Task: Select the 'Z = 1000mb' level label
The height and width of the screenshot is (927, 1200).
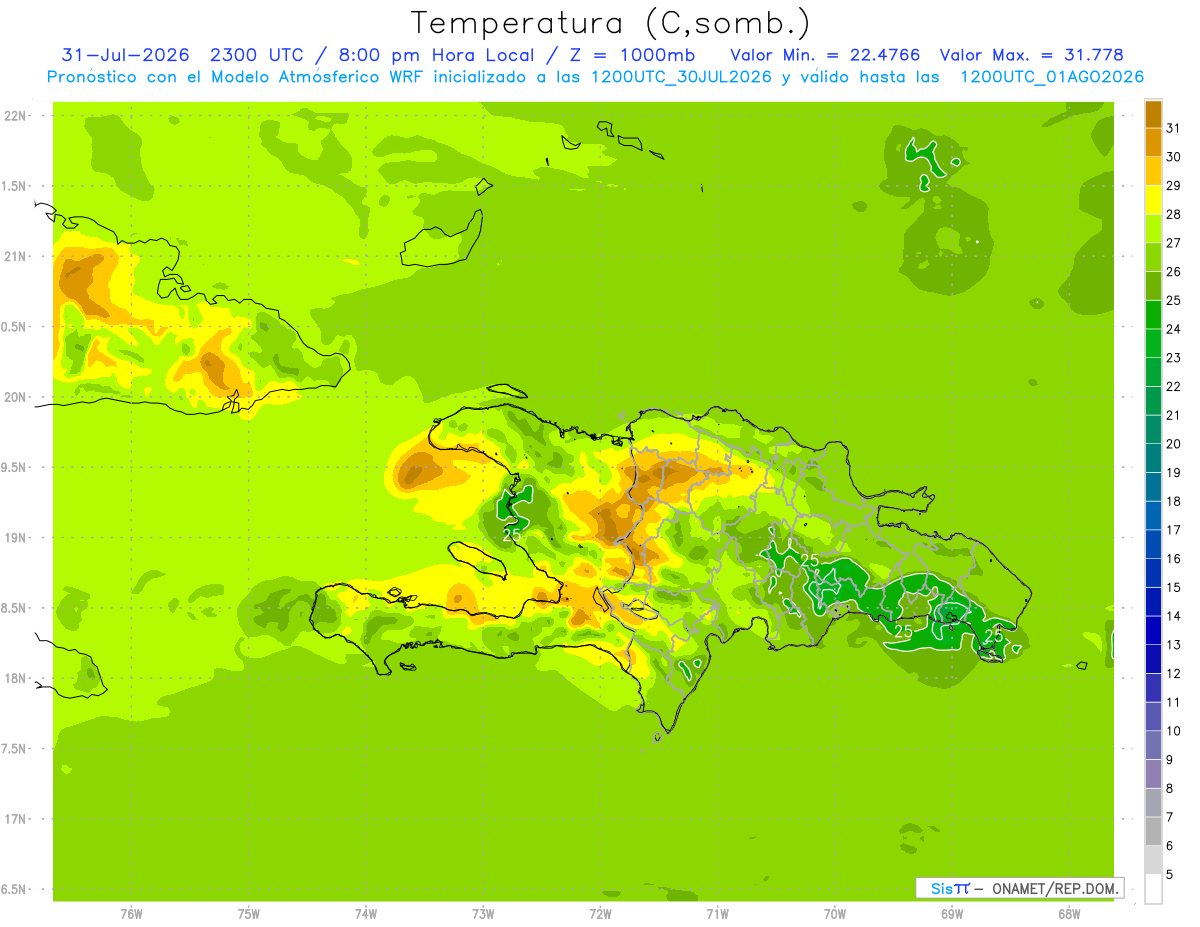Action: pos(632,55)
